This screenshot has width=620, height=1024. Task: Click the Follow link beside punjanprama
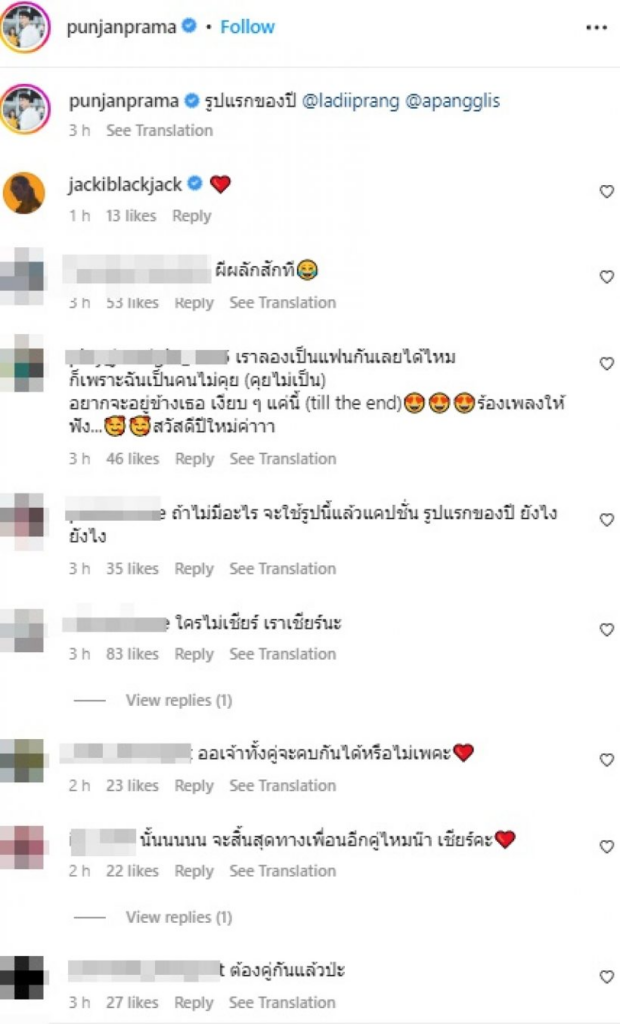pyautogui.click(x=247, y=27)
